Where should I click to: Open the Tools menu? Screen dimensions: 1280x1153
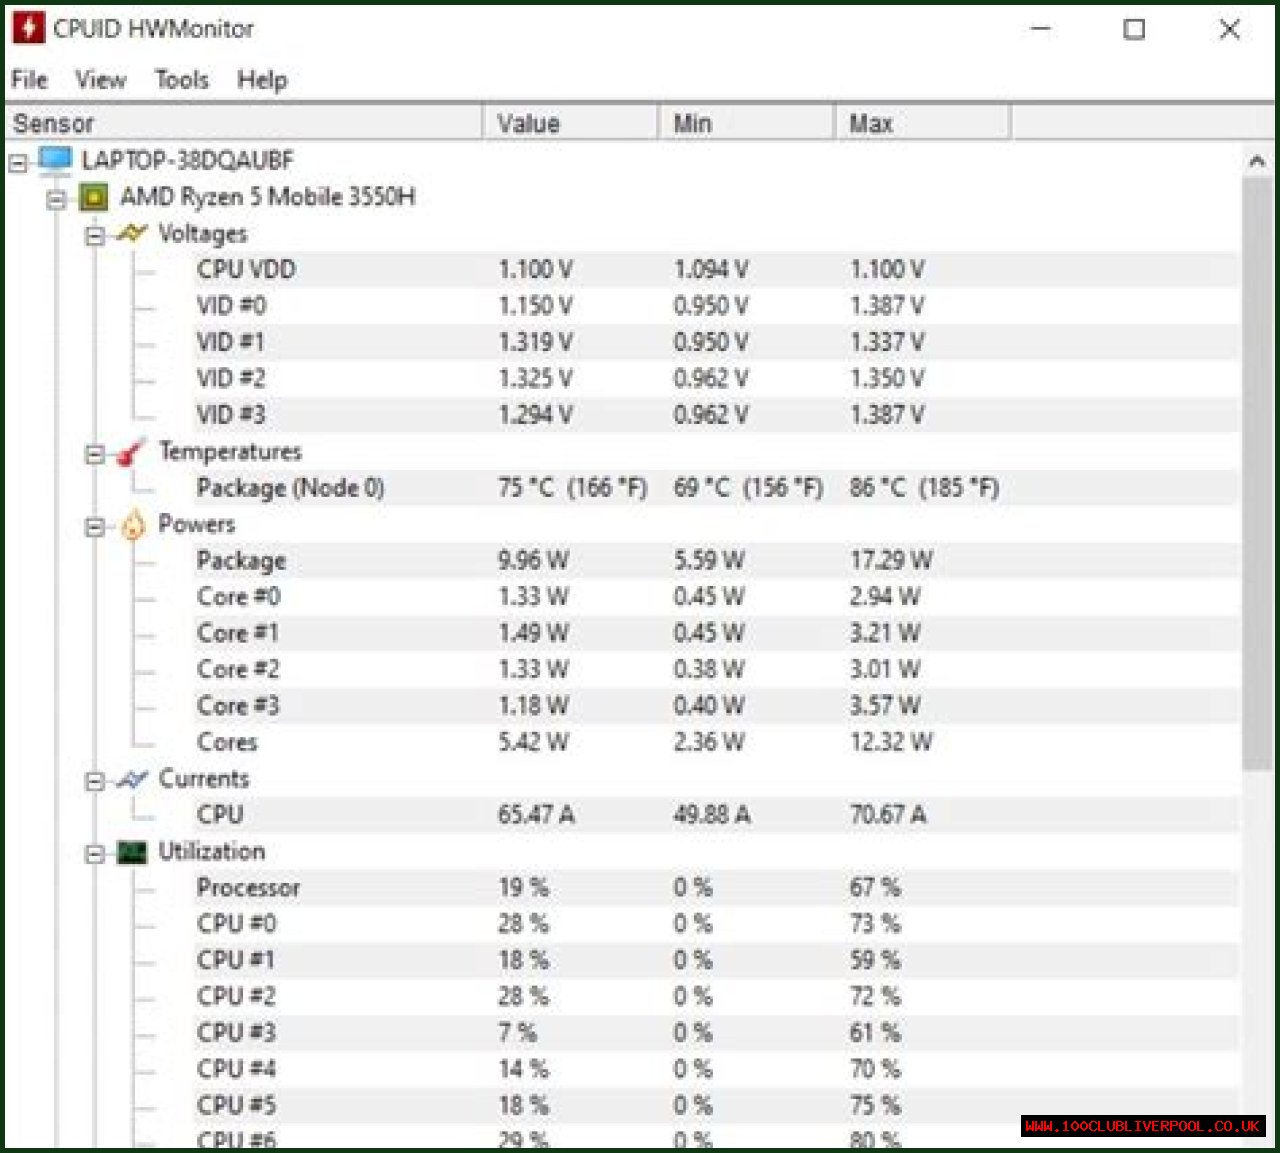[x=181, y=80]
